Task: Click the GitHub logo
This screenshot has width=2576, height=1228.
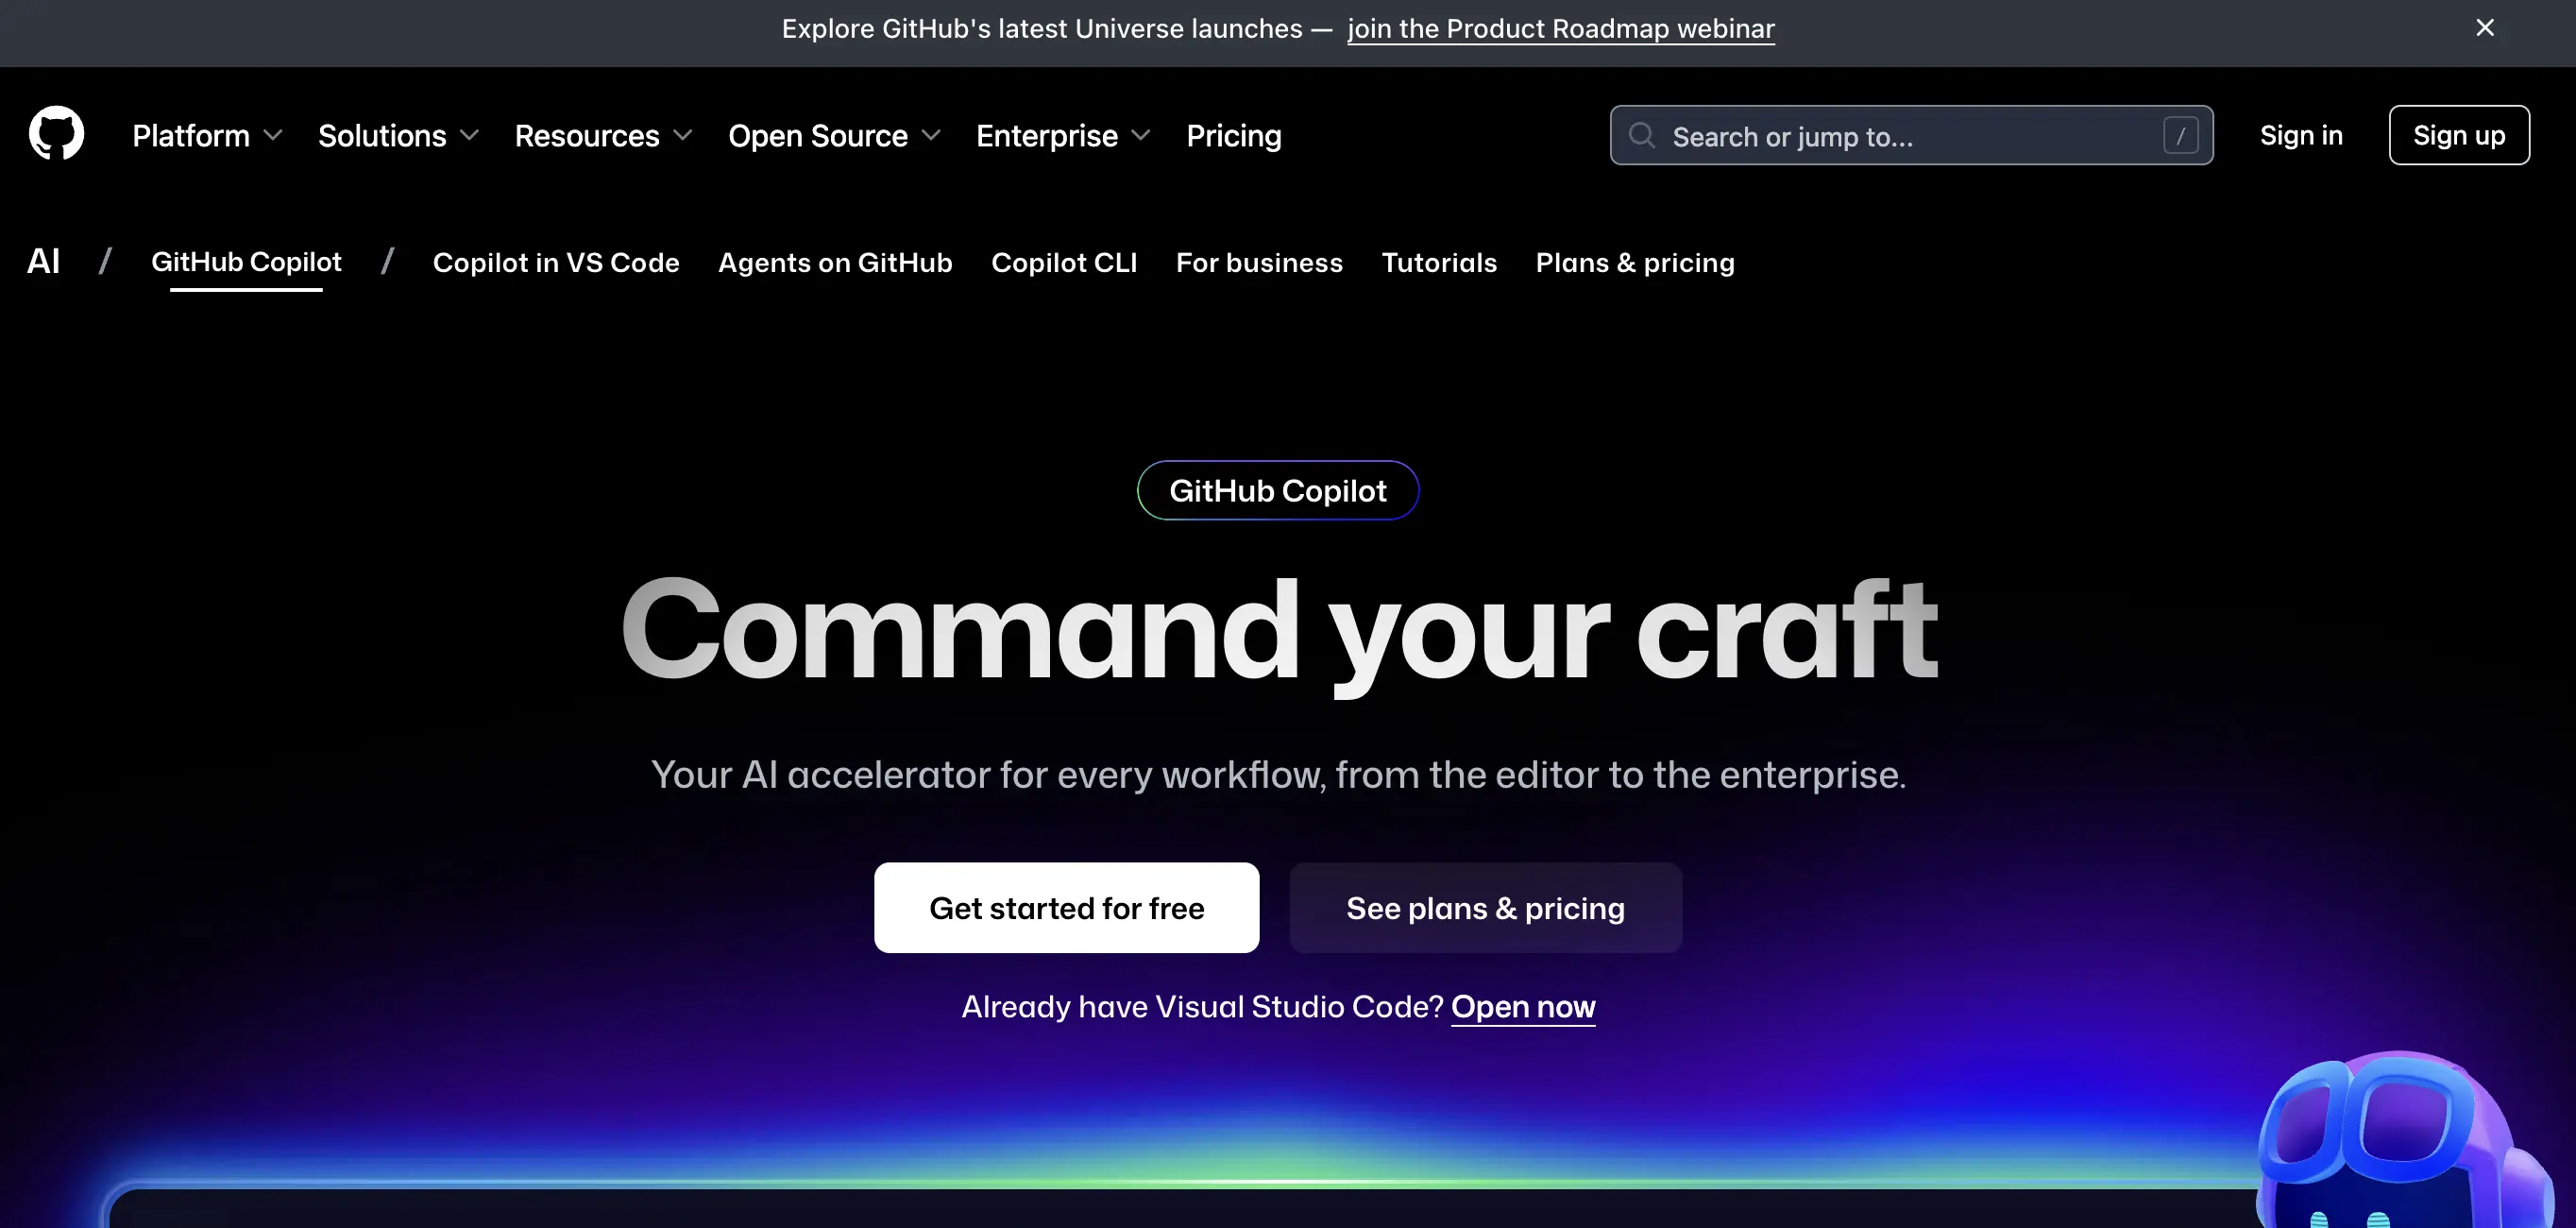Action: 56,133
